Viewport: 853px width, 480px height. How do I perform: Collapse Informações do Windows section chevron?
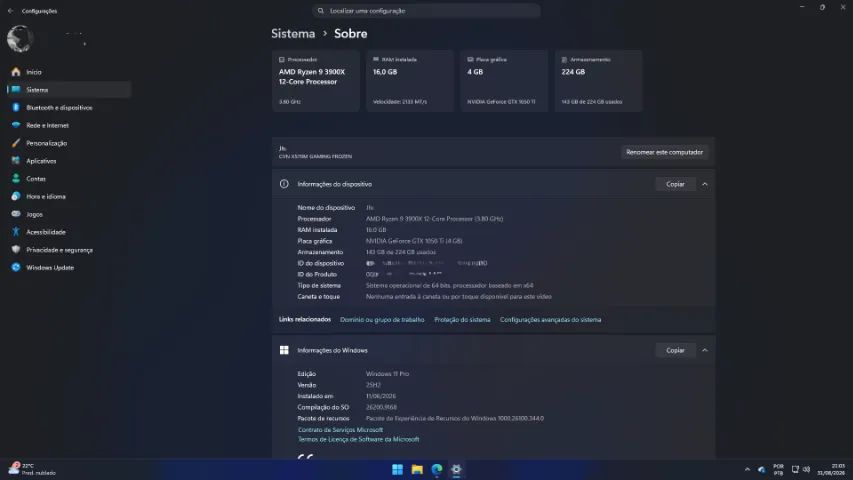click(x=704, y=350)
